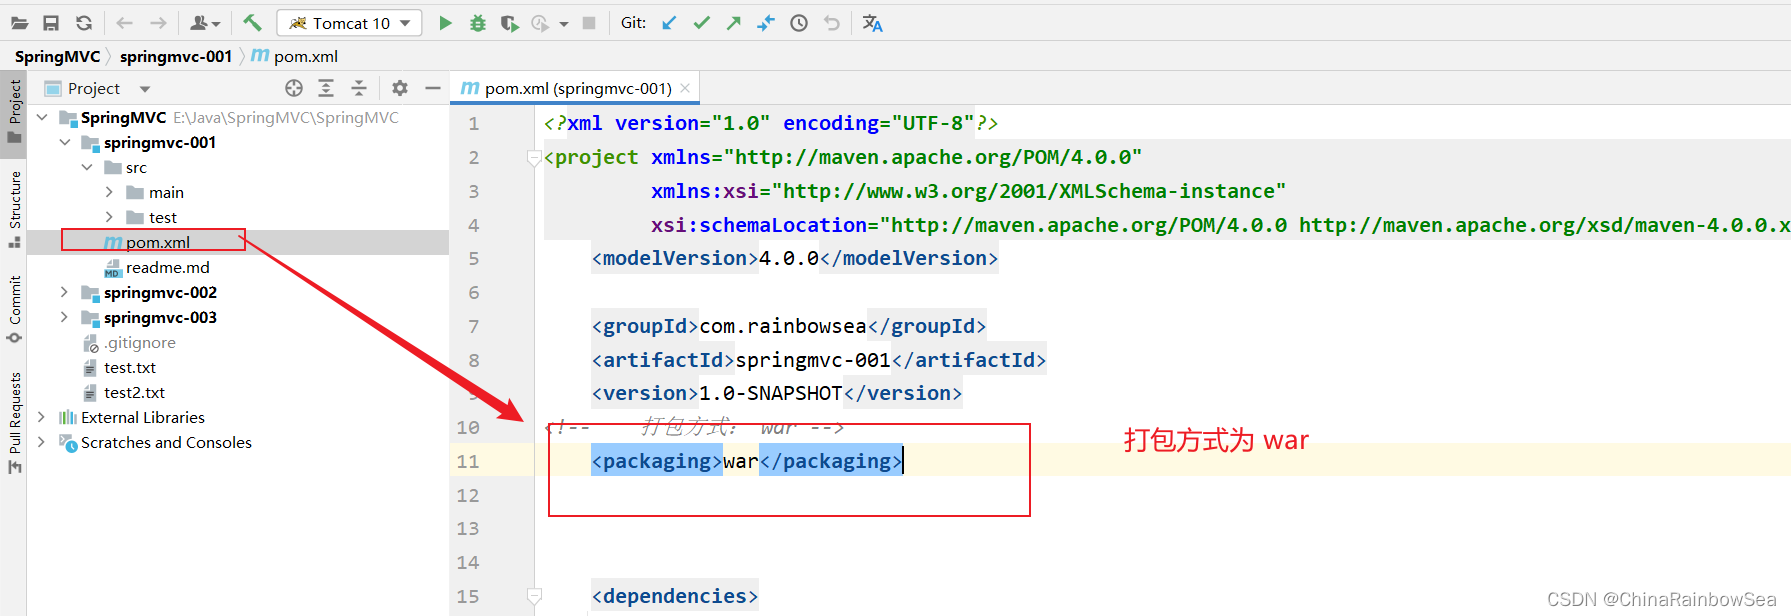Click the Git update project arrow
Screen dimensions: 1791x616
[669, 23]
